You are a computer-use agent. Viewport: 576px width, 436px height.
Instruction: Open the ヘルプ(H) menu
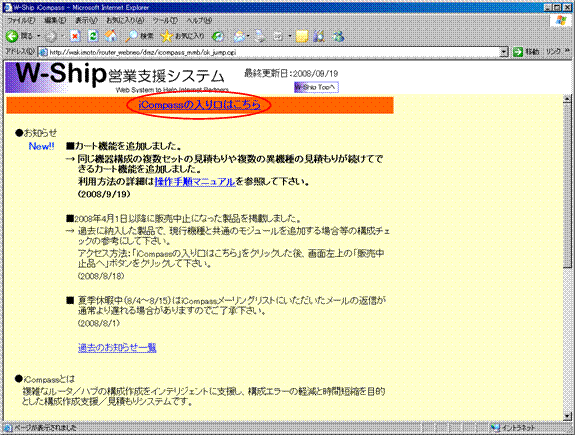(199, 21)
